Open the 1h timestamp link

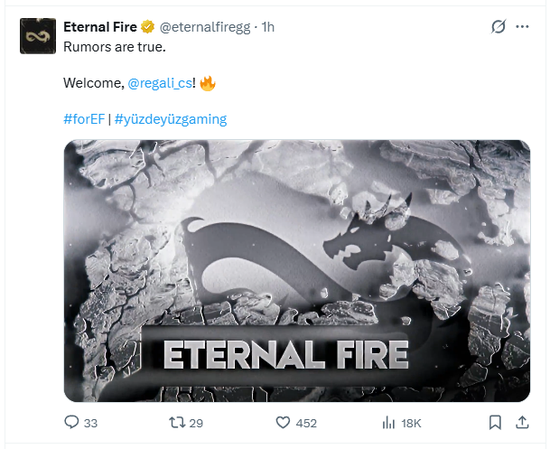(x=268, y=27)
